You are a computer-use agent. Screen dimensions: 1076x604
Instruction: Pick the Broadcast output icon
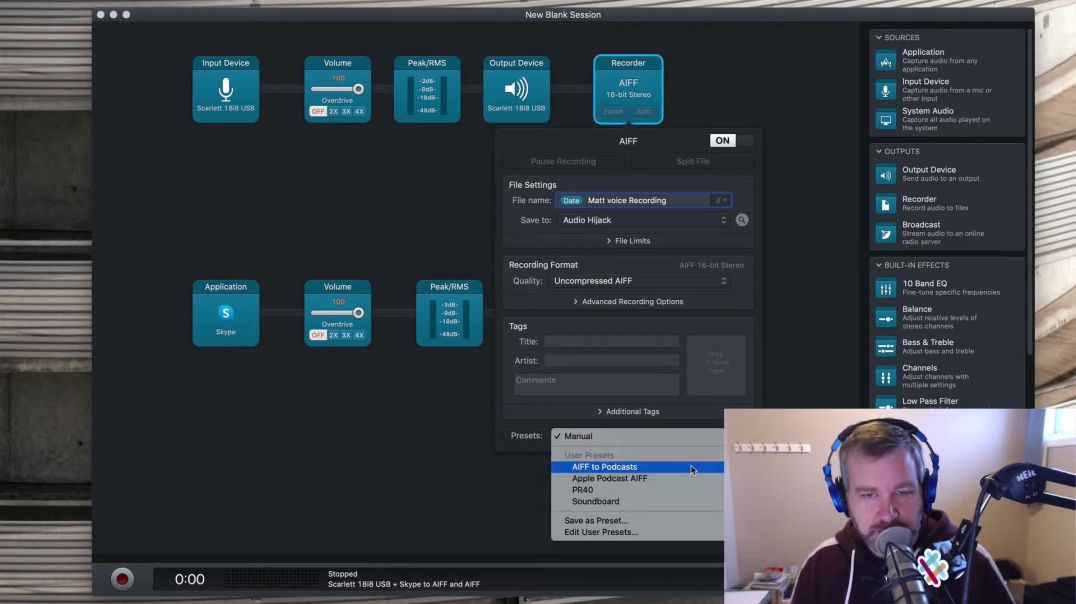tap(885, 233)
